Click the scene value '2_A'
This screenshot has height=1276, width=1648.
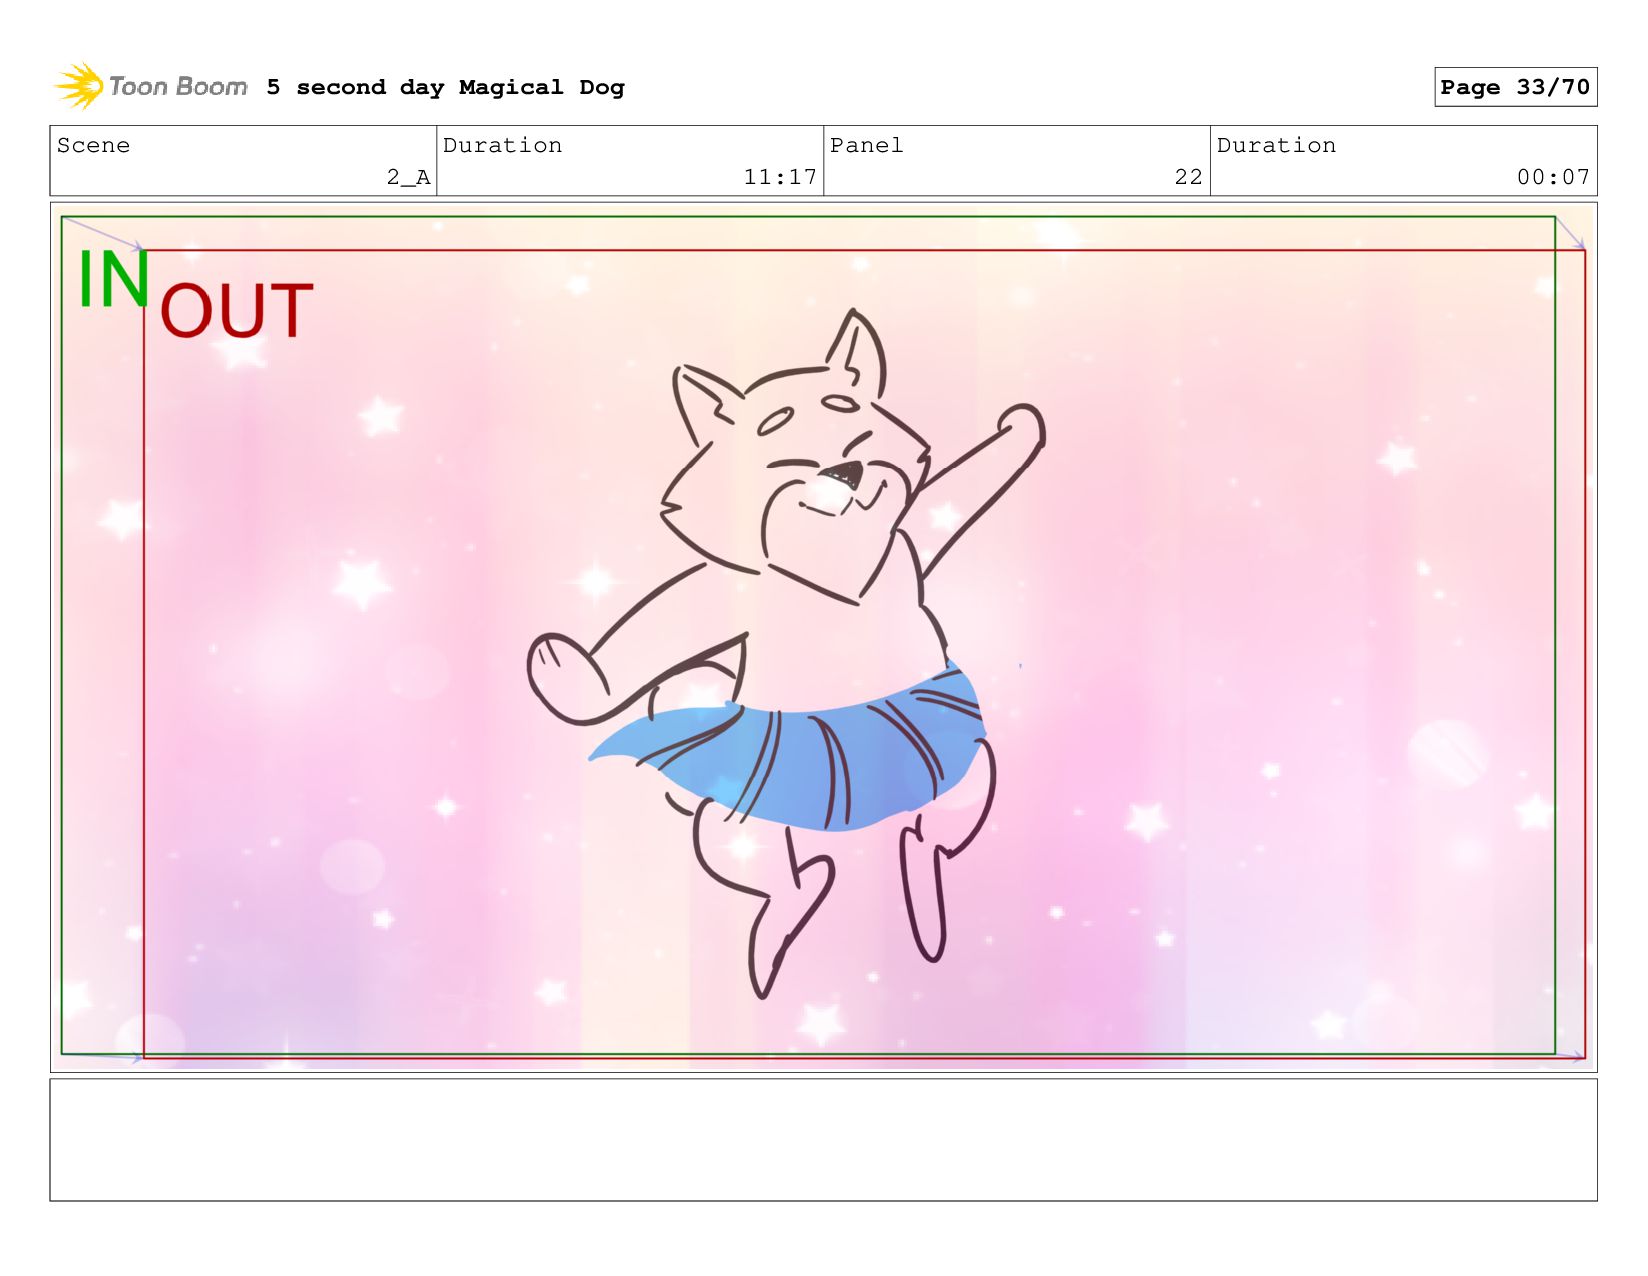click(408, 177)
